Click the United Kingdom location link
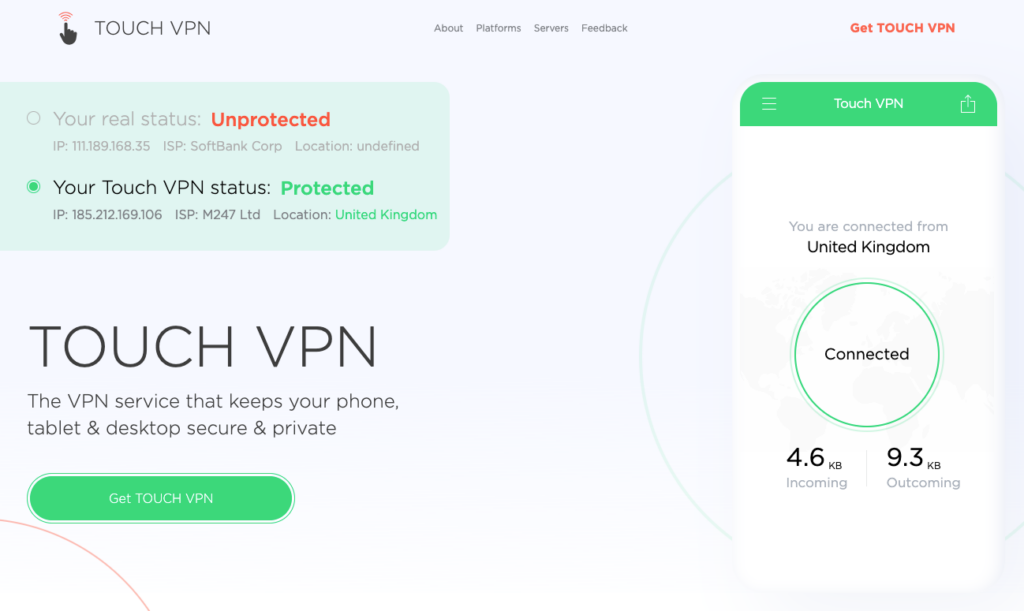The height and width of the screenshot is (611, 1024). (x=386, y=214)
